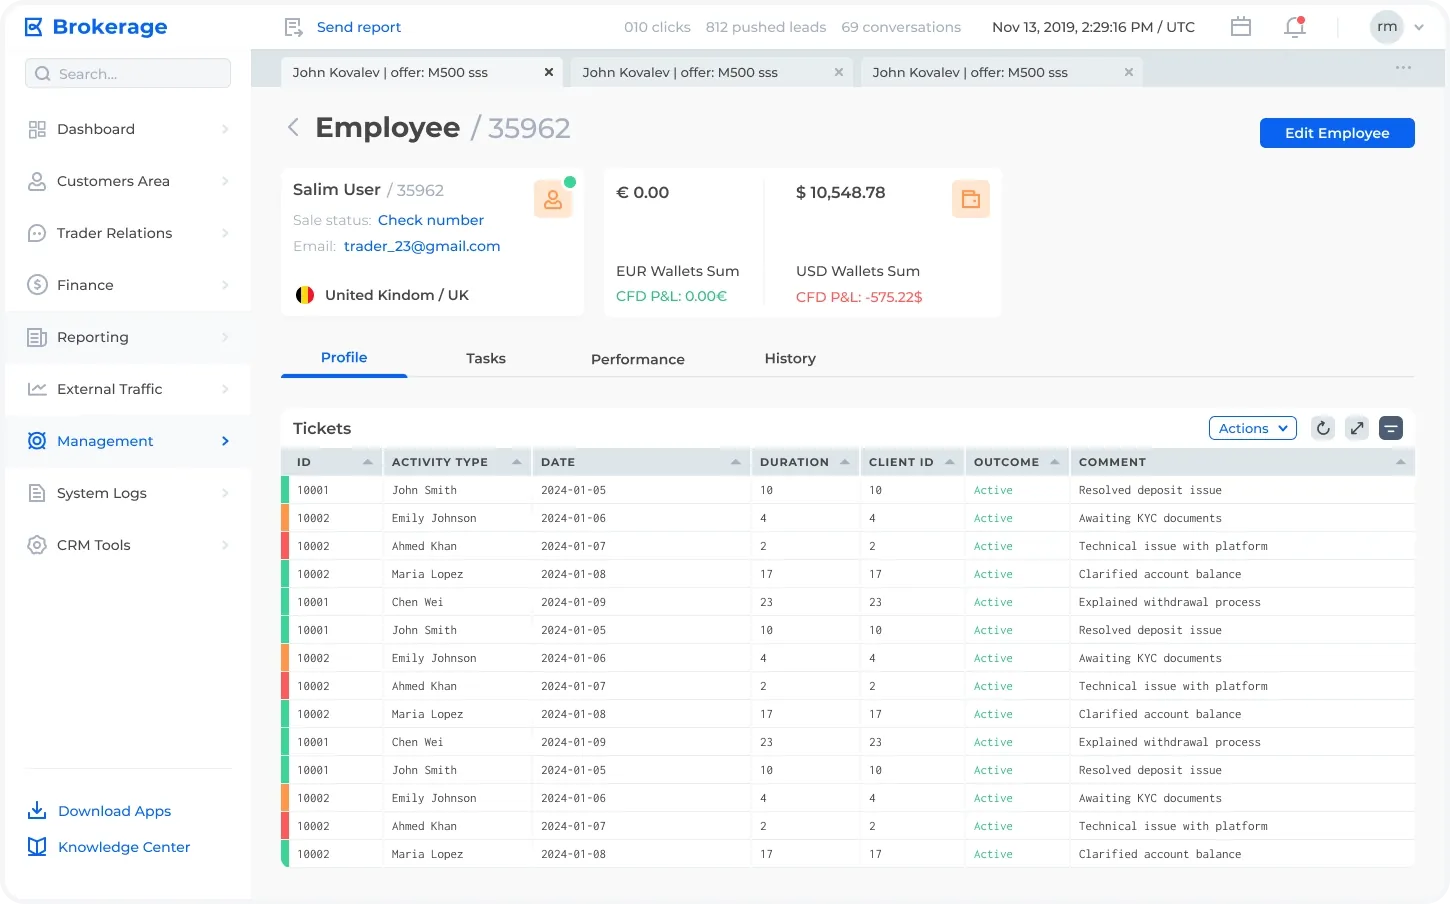Switch to the Profile tab
The image size is (1450, 904).
344,357
